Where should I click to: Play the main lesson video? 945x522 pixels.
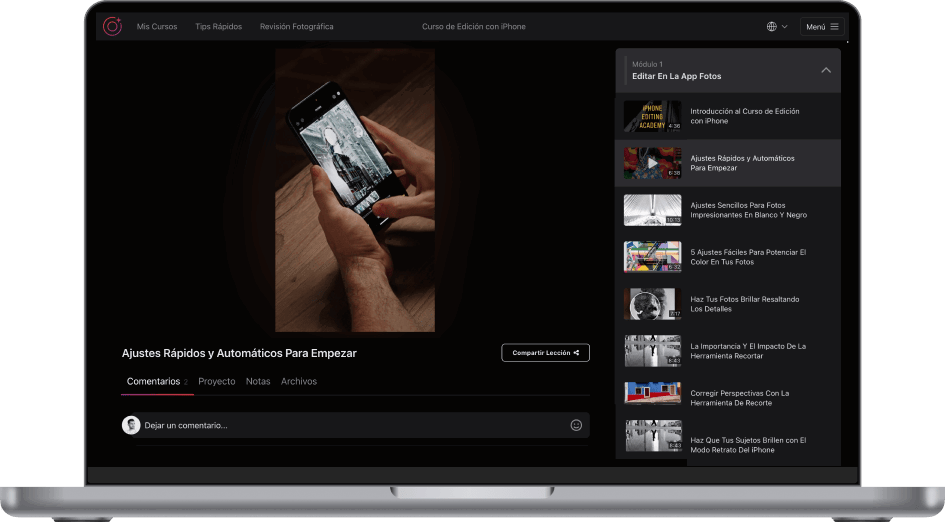point(355,190)
